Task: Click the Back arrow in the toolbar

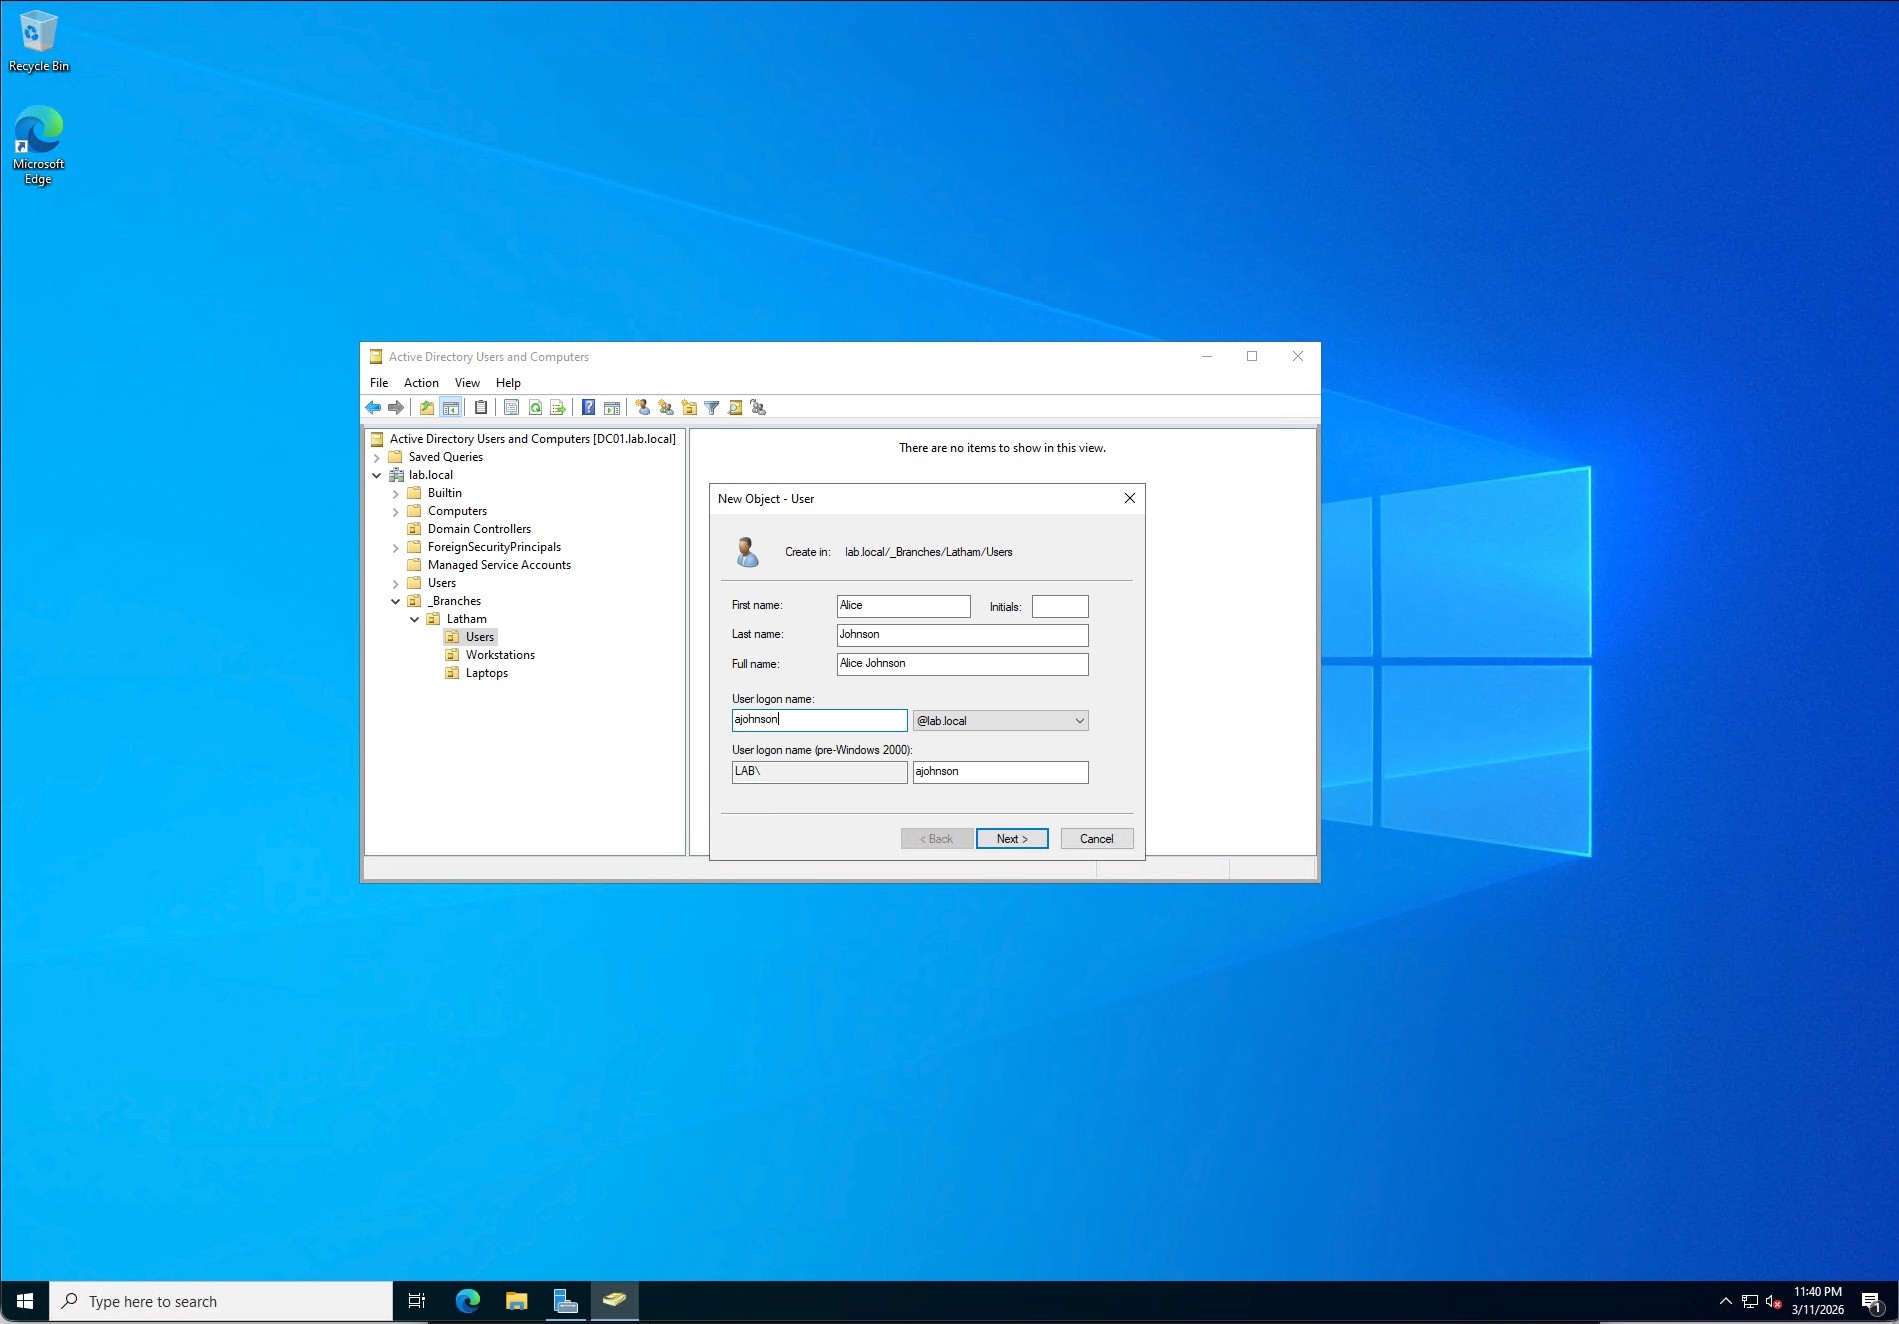Action: [373, 408]
